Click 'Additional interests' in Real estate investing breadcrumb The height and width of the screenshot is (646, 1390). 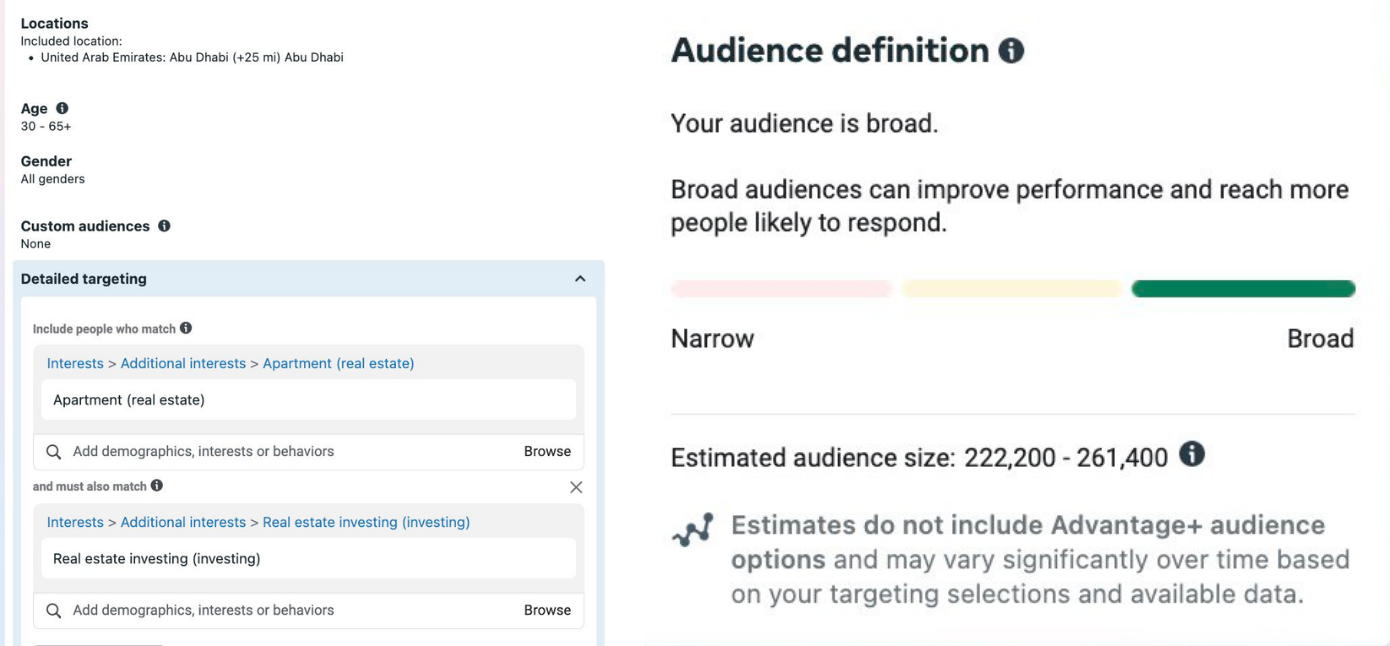point(183,522)
